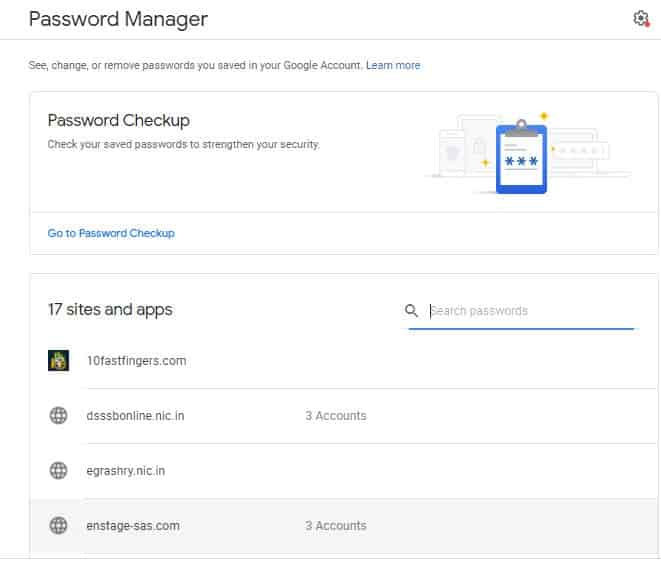This screenshot has height=561, width=661.
Task: Click the globe icon beside egrashry.nic.in
Action: [x=59, y=470]
